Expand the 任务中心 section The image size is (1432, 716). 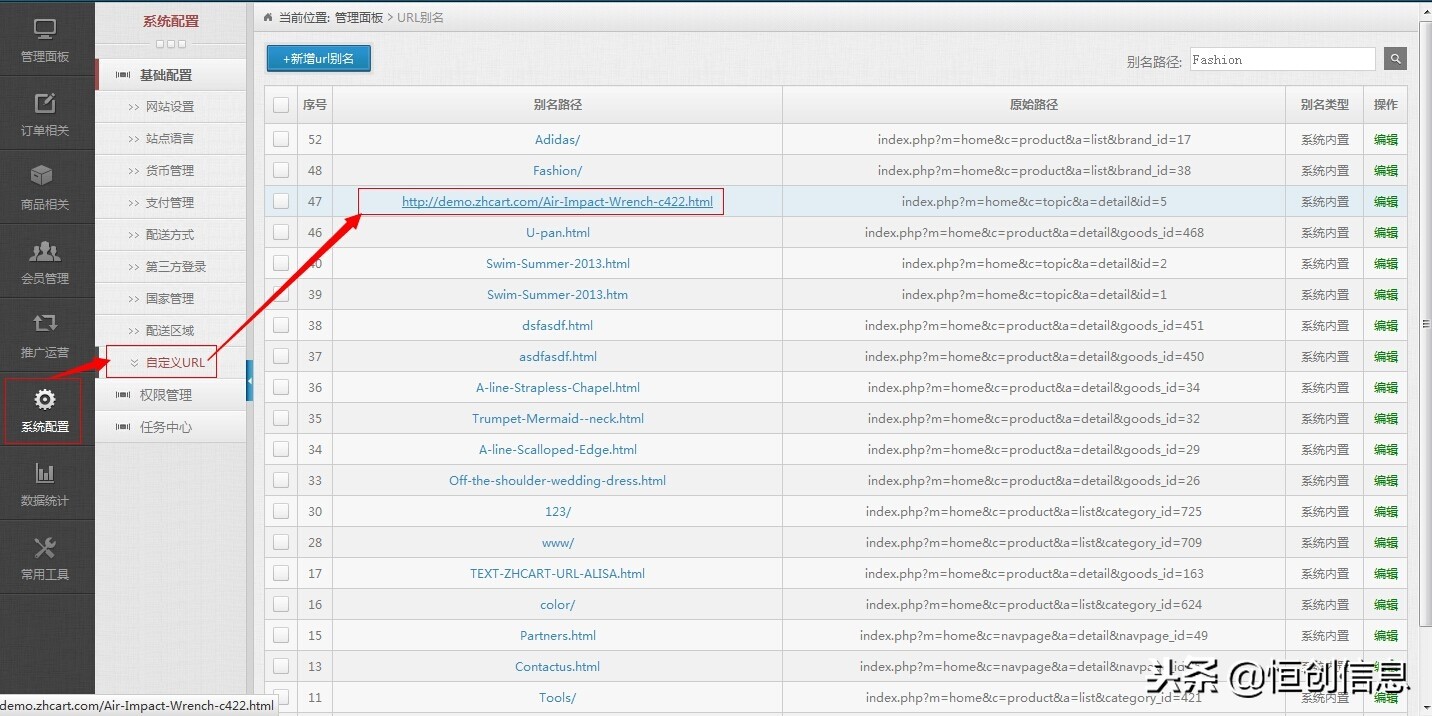171,427
